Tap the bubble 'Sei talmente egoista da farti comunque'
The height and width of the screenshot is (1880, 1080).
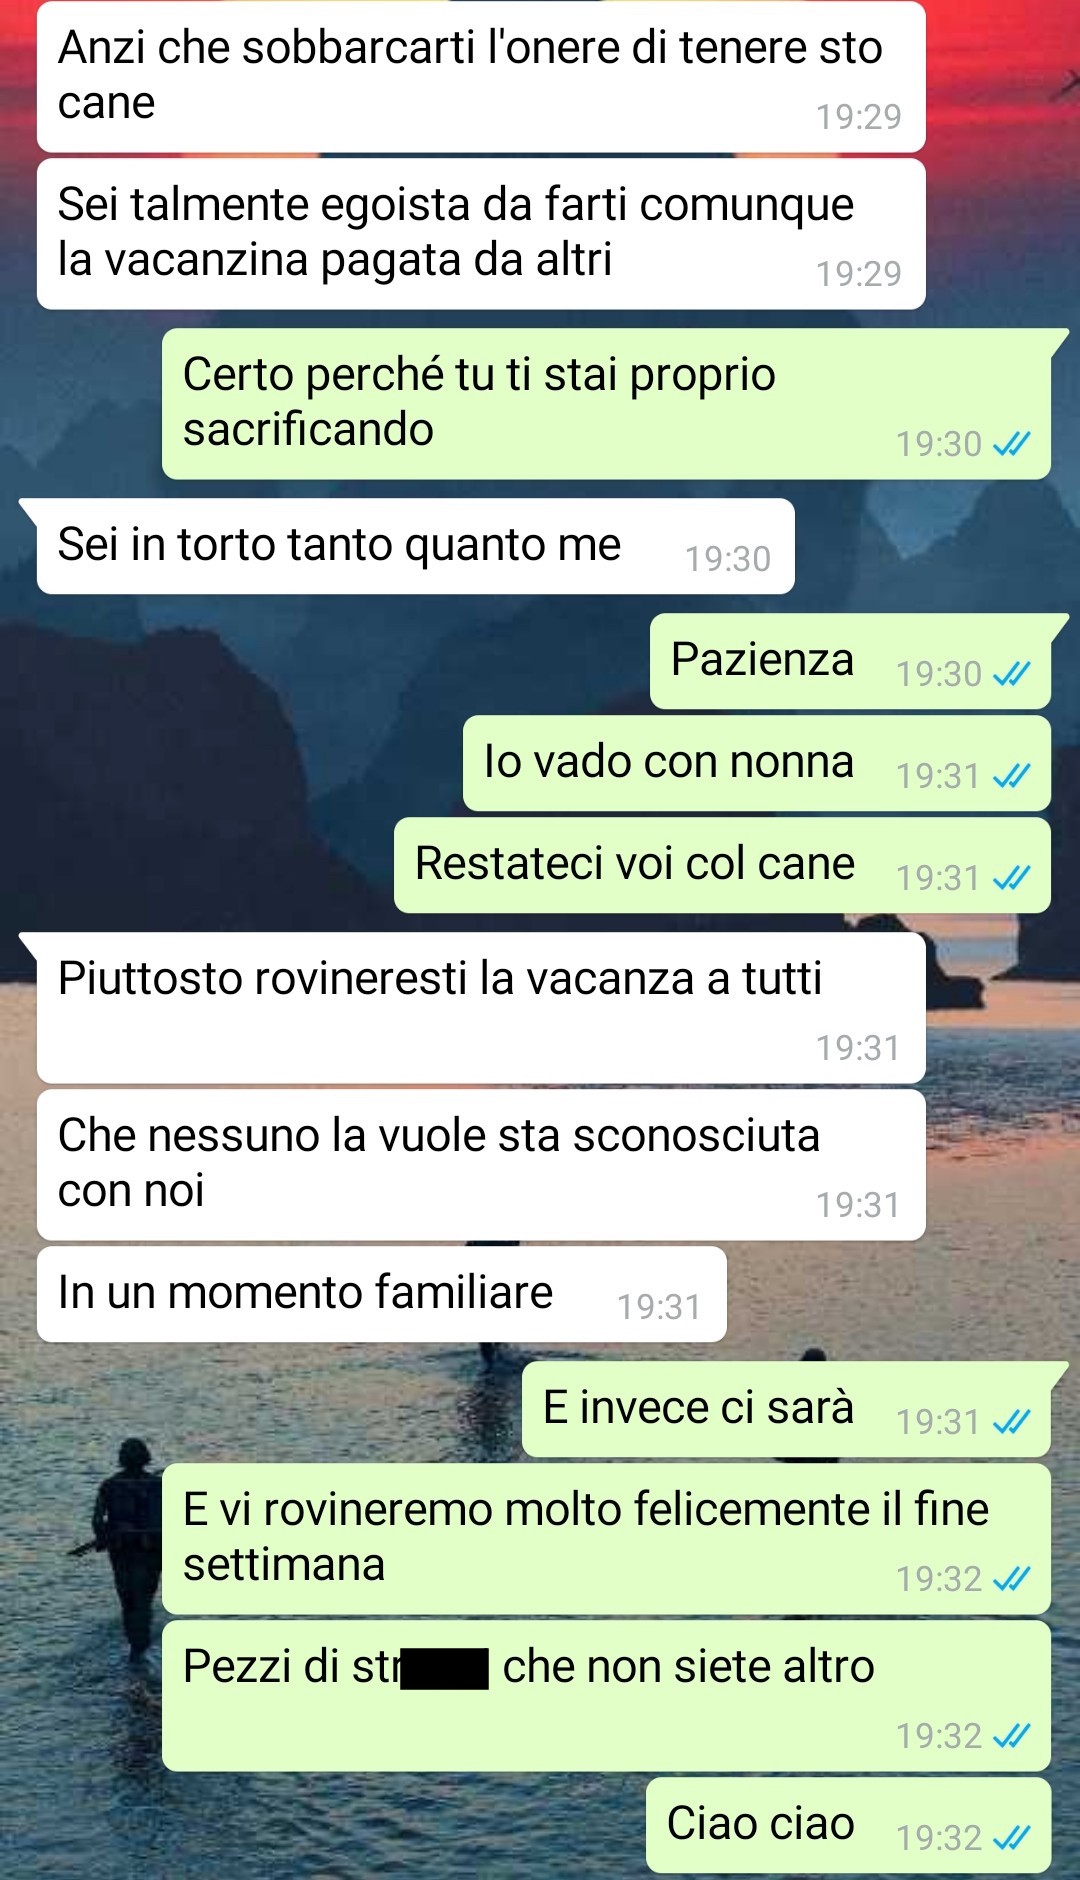(481, 234)
